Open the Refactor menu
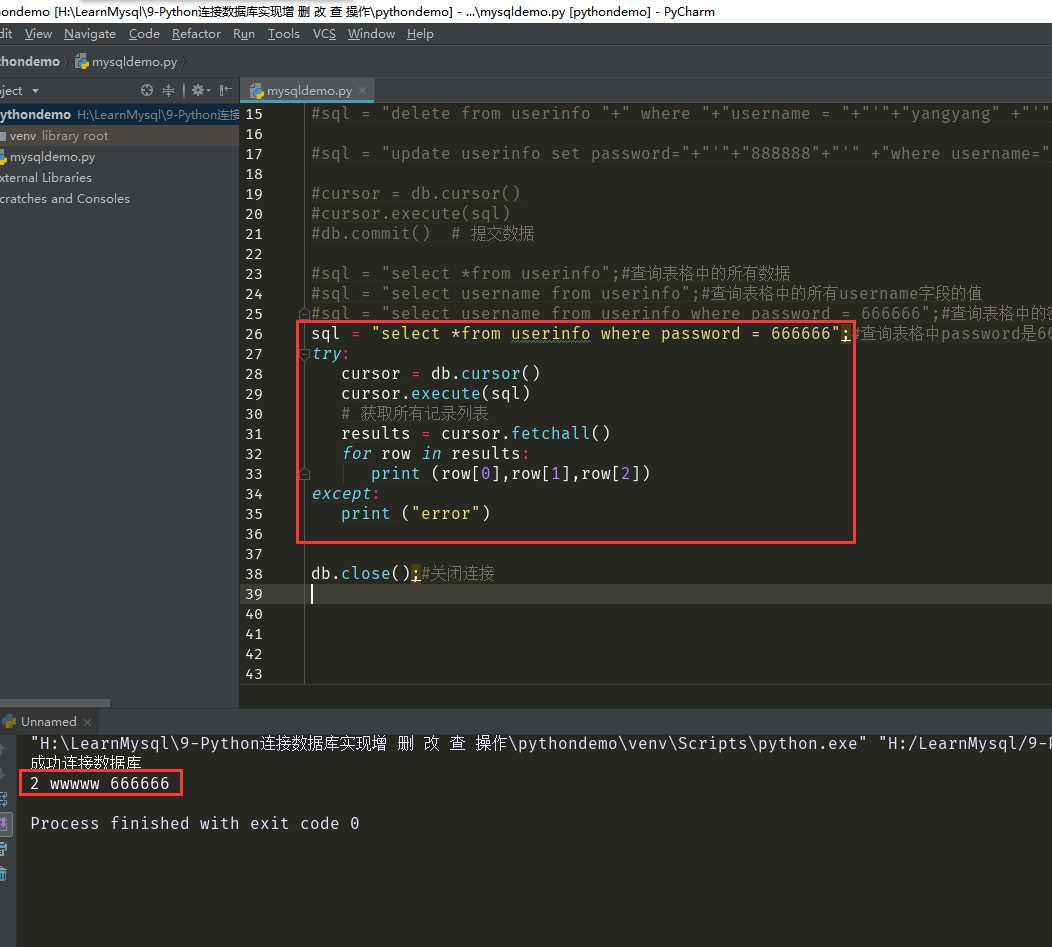This screenshot has height=947, width=1052. point(196,34)
